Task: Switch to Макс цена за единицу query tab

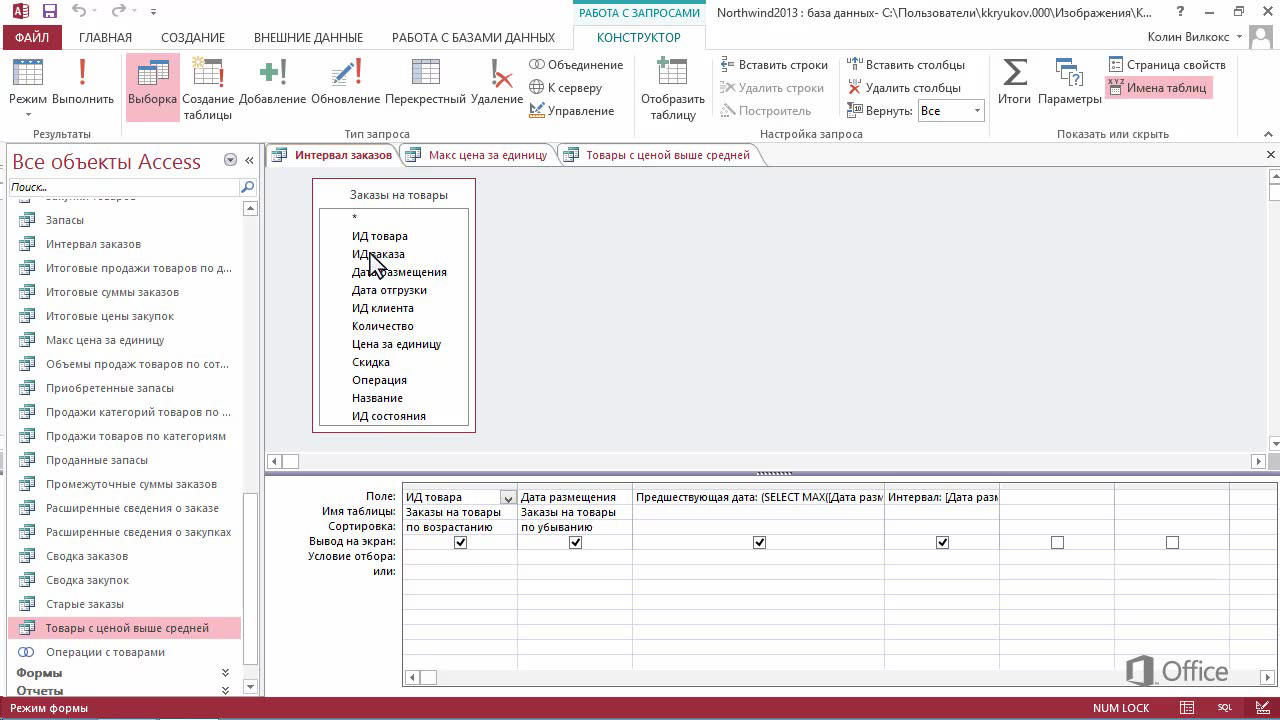Action: click(x=487, y=155)
